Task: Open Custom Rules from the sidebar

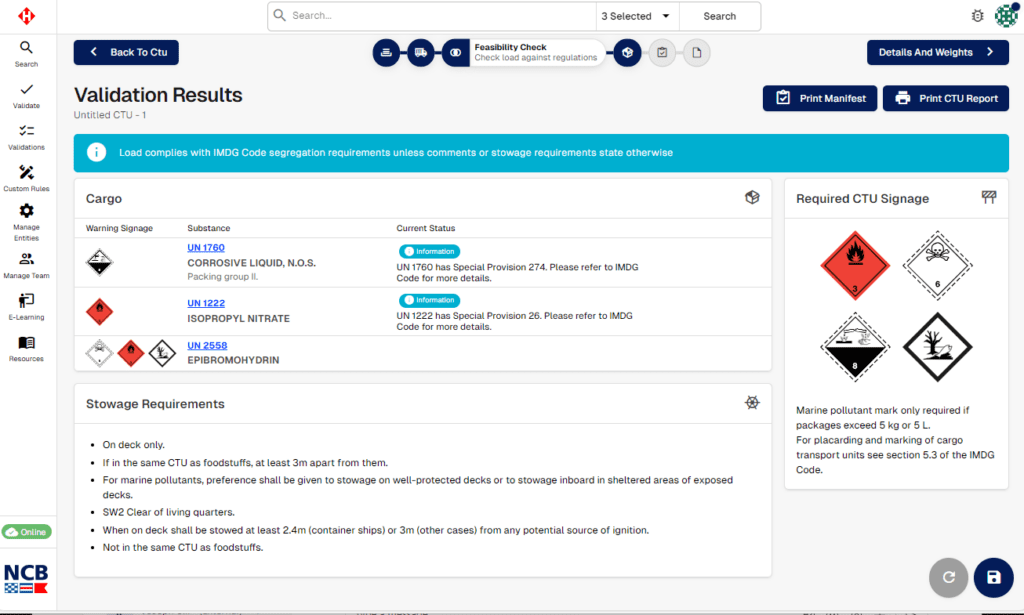Action: click(27, 178)
